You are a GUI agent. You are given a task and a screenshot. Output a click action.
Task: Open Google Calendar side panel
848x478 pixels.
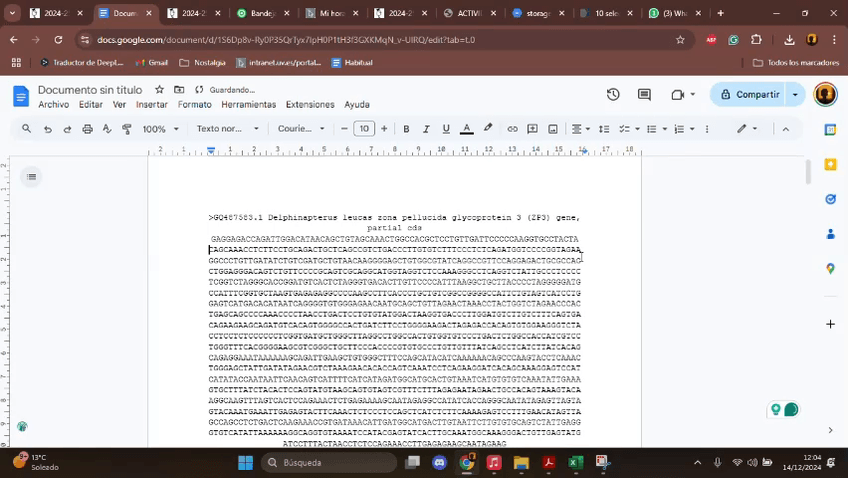(830, 130)
